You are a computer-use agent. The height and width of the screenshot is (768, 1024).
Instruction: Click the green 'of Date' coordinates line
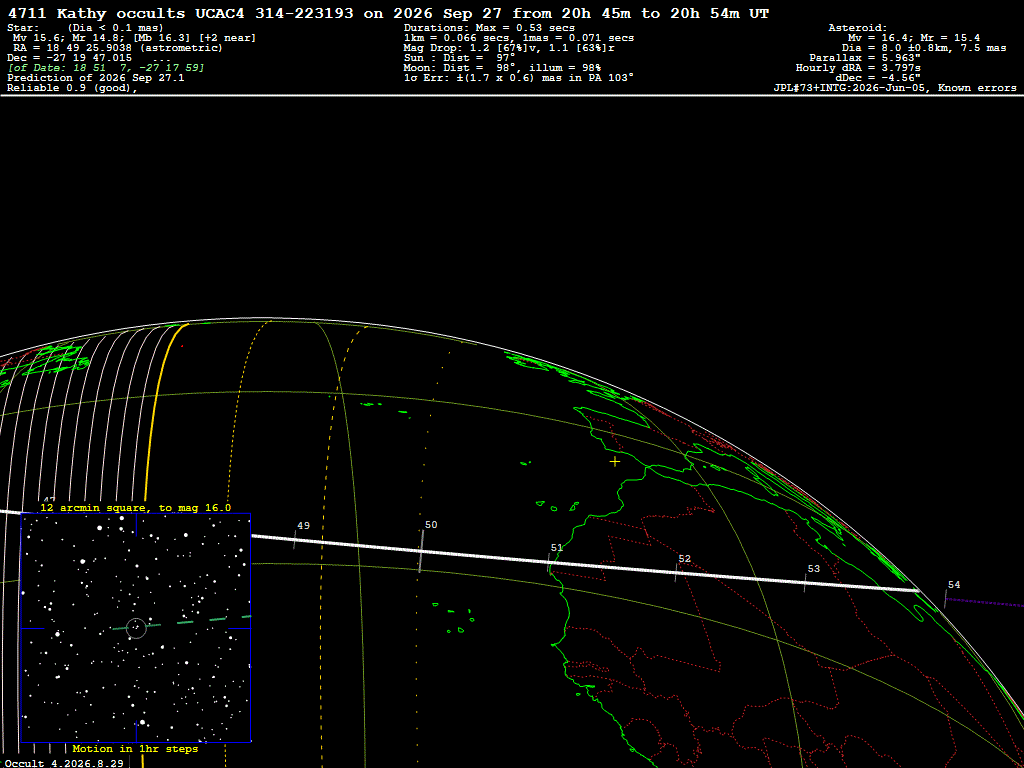coord(106,68)
